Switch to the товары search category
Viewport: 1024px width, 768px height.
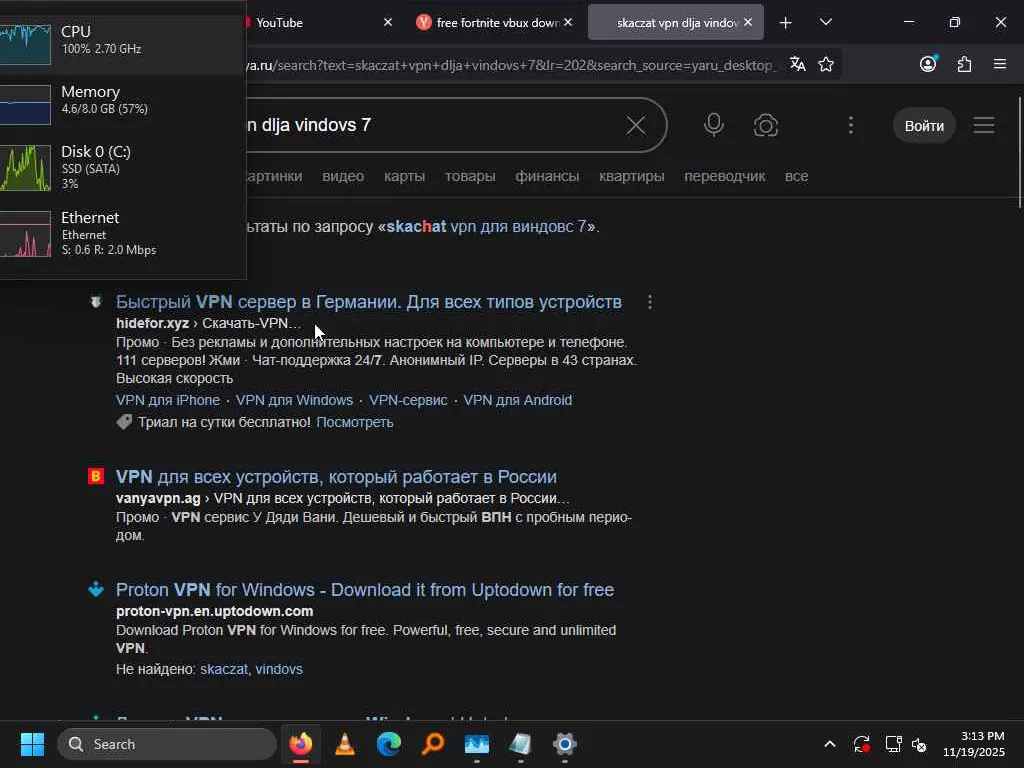click(x=470, y=176)
